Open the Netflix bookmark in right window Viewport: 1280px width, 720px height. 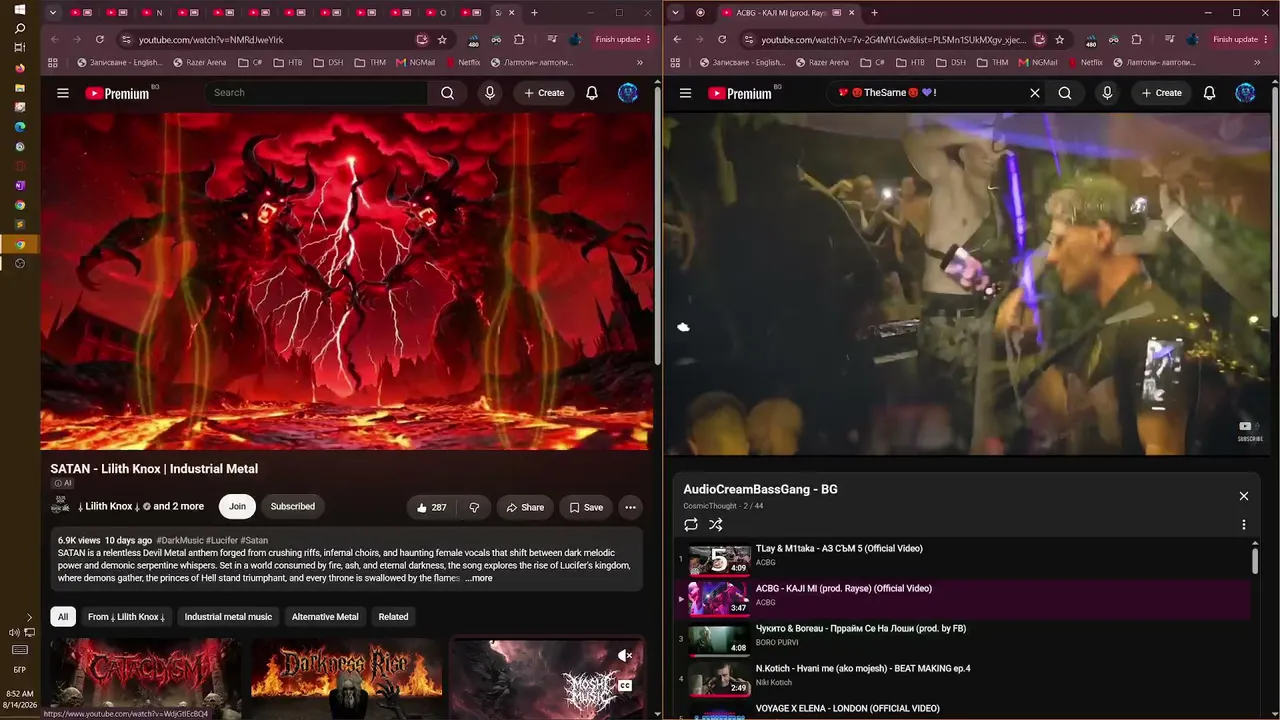pos(1084,62)
